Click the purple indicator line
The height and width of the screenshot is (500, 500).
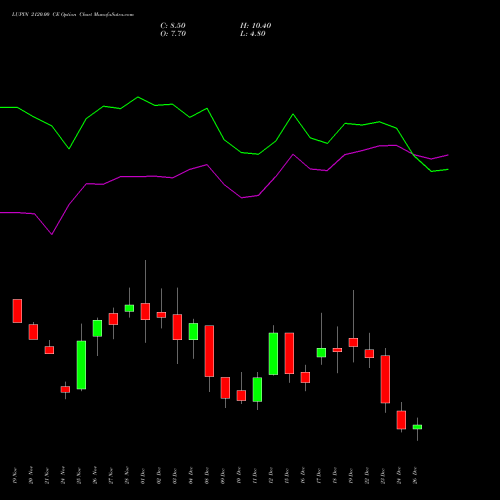[224, 184]
